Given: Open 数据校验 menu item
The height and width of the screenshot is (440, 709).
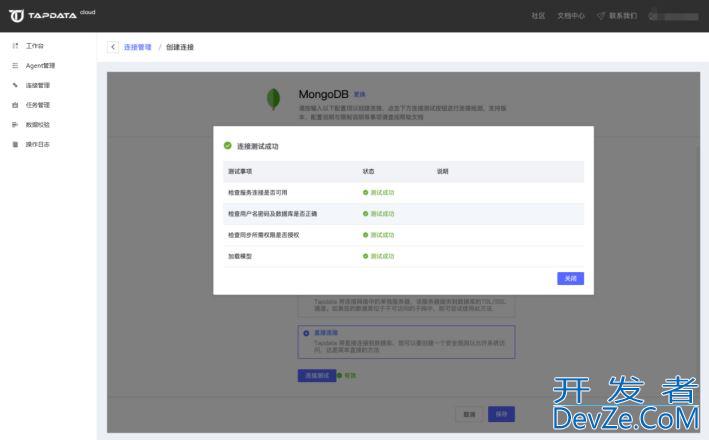Looking at the screenshot, I should click(x=38, y=124).
